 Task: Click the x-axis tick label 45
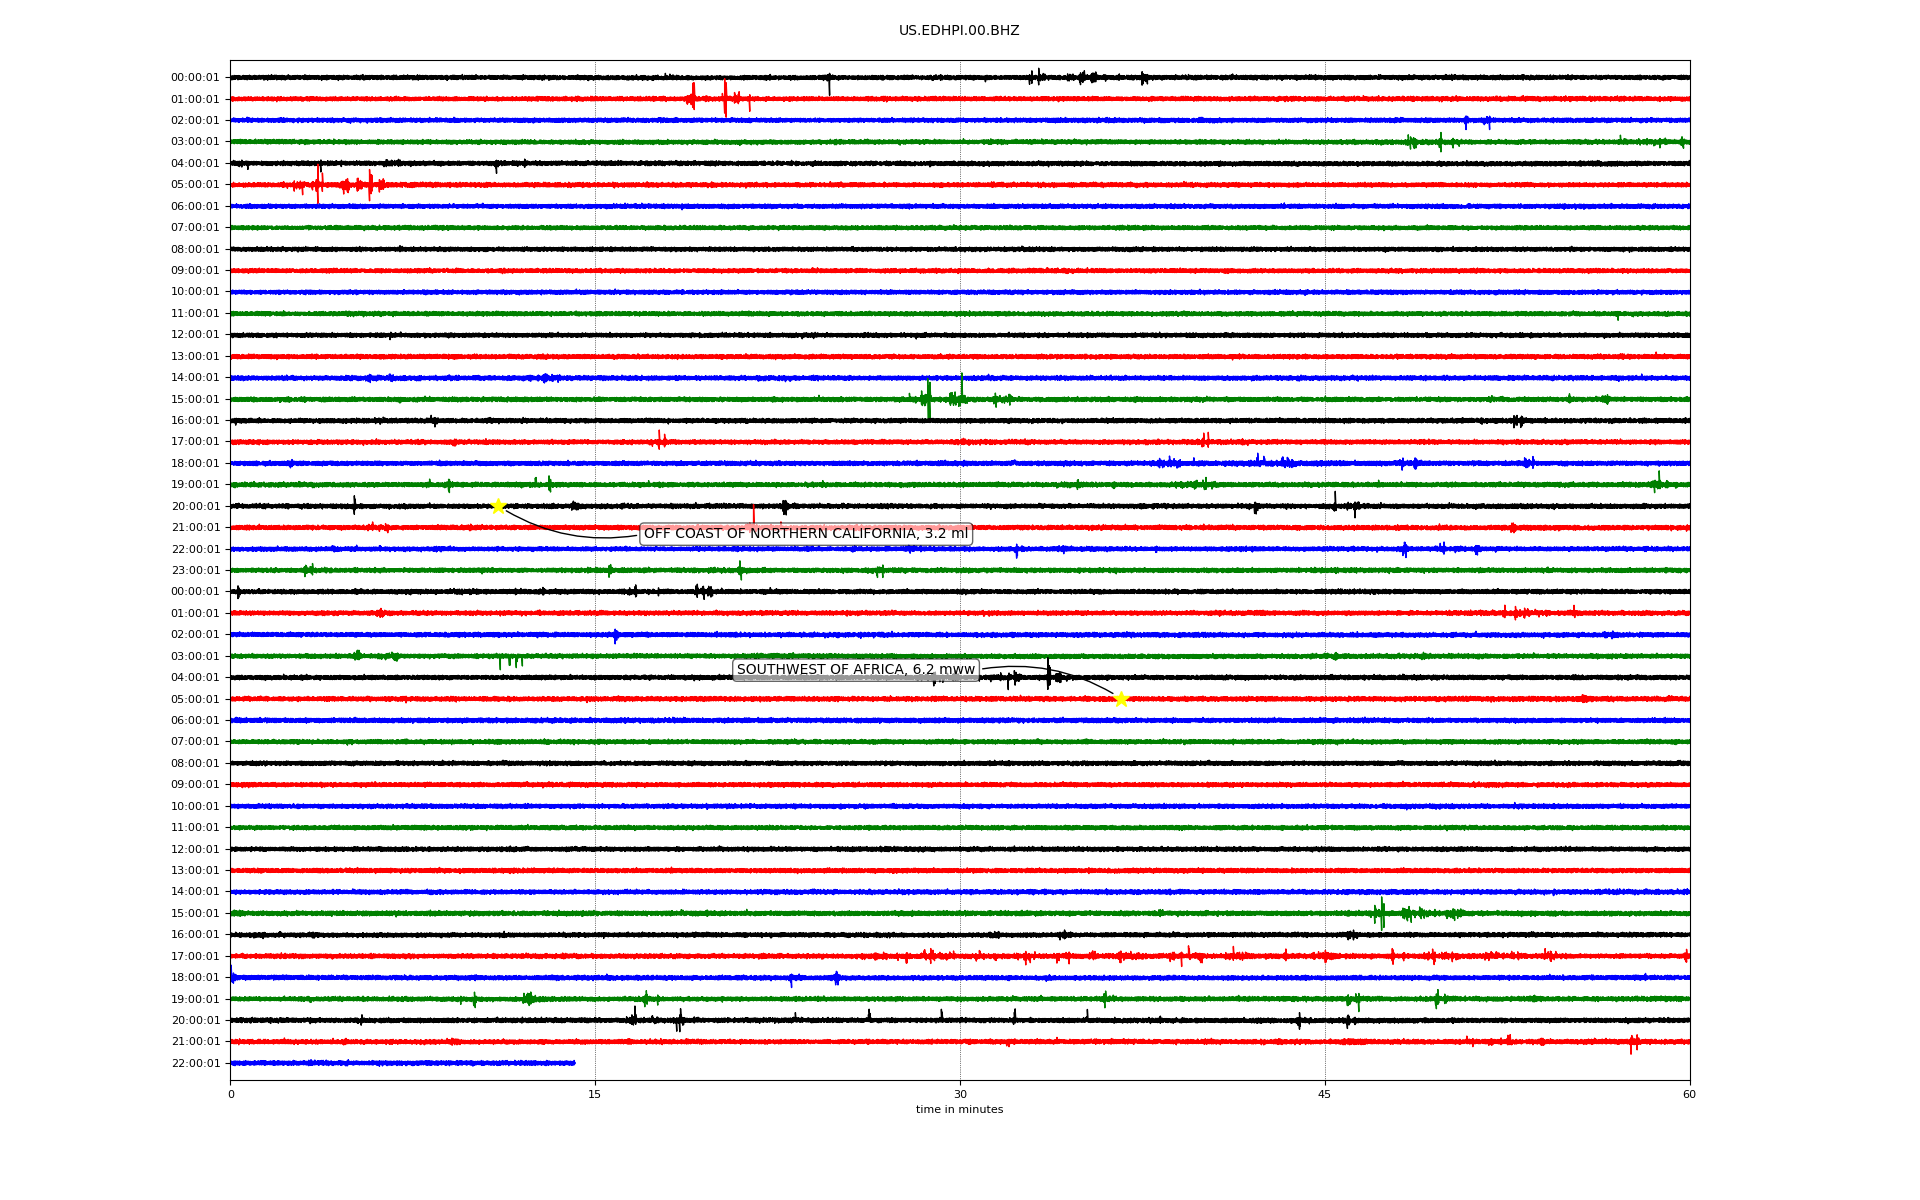tap(1325, 1094)
